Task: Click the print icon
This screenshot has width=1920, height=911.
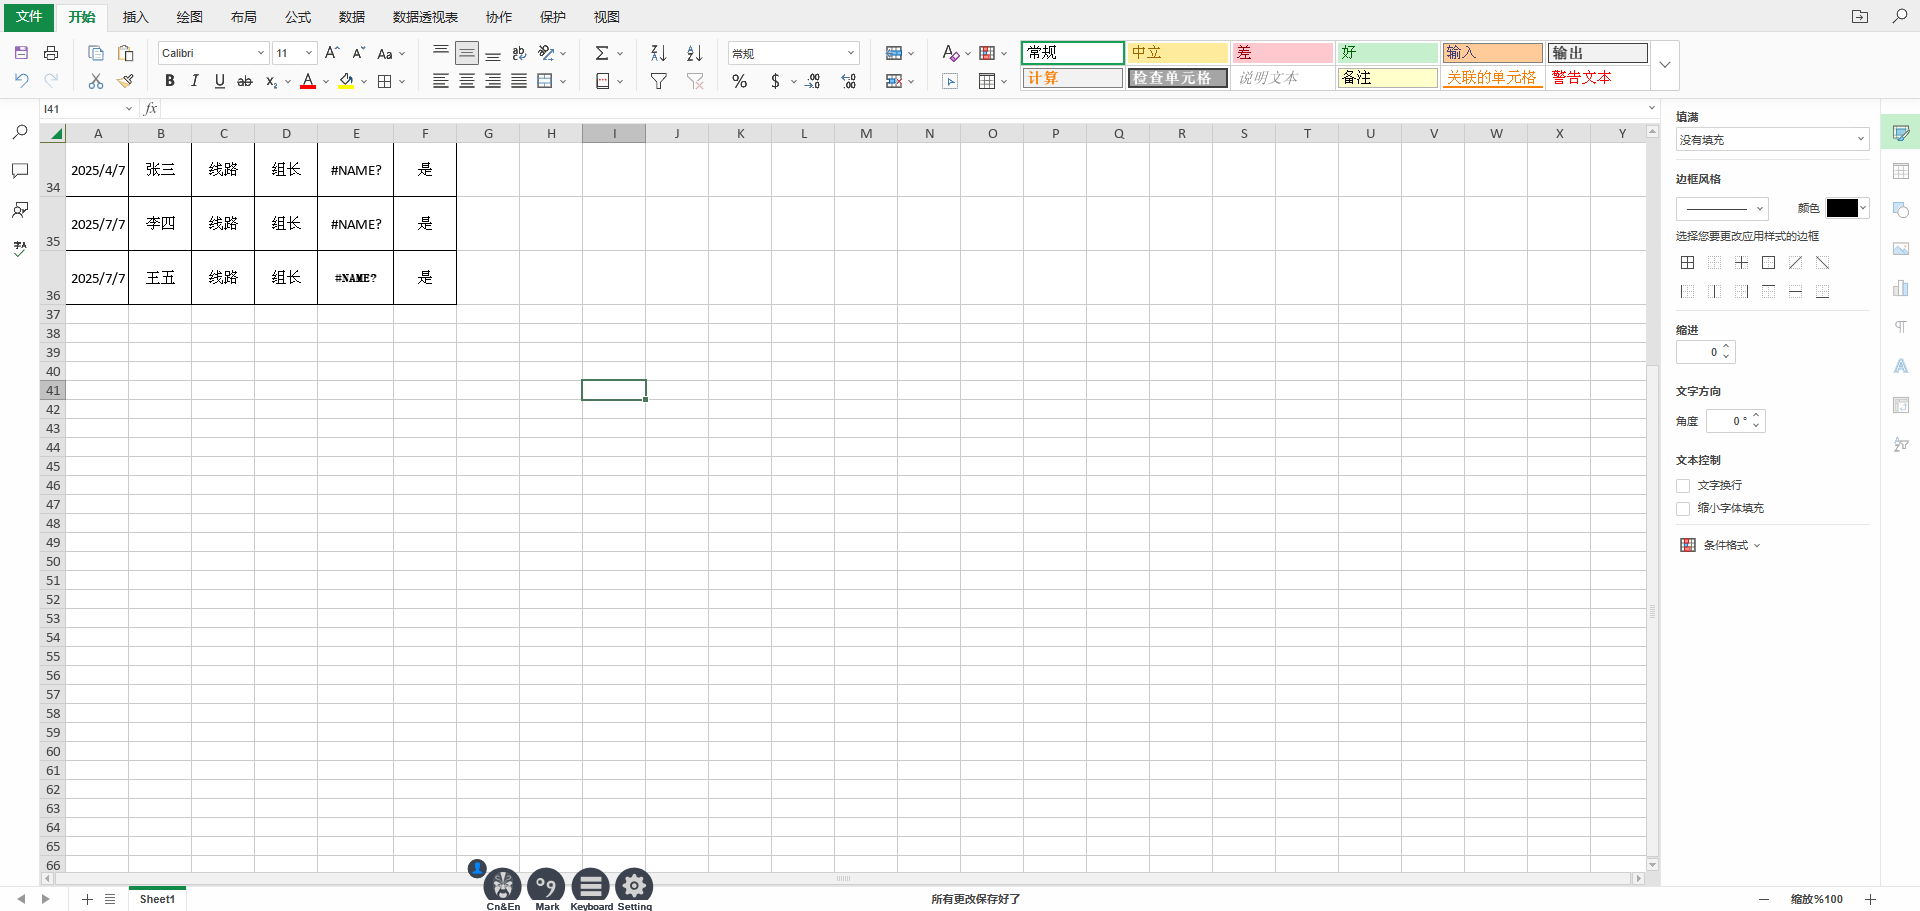Action: (51, 53)
